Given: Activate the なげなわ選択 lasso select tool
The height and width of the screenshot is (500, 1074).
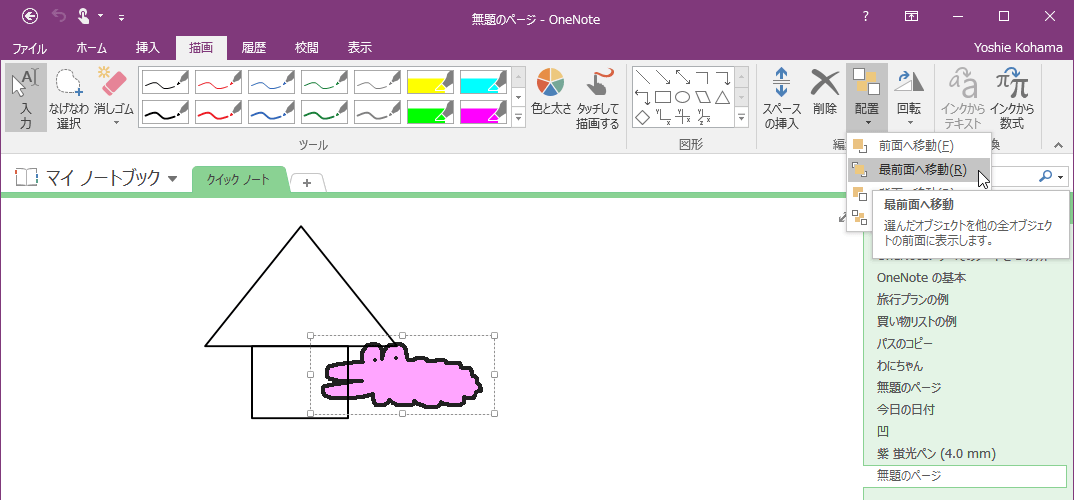Looking at the screenshot, I should (68, 98).
